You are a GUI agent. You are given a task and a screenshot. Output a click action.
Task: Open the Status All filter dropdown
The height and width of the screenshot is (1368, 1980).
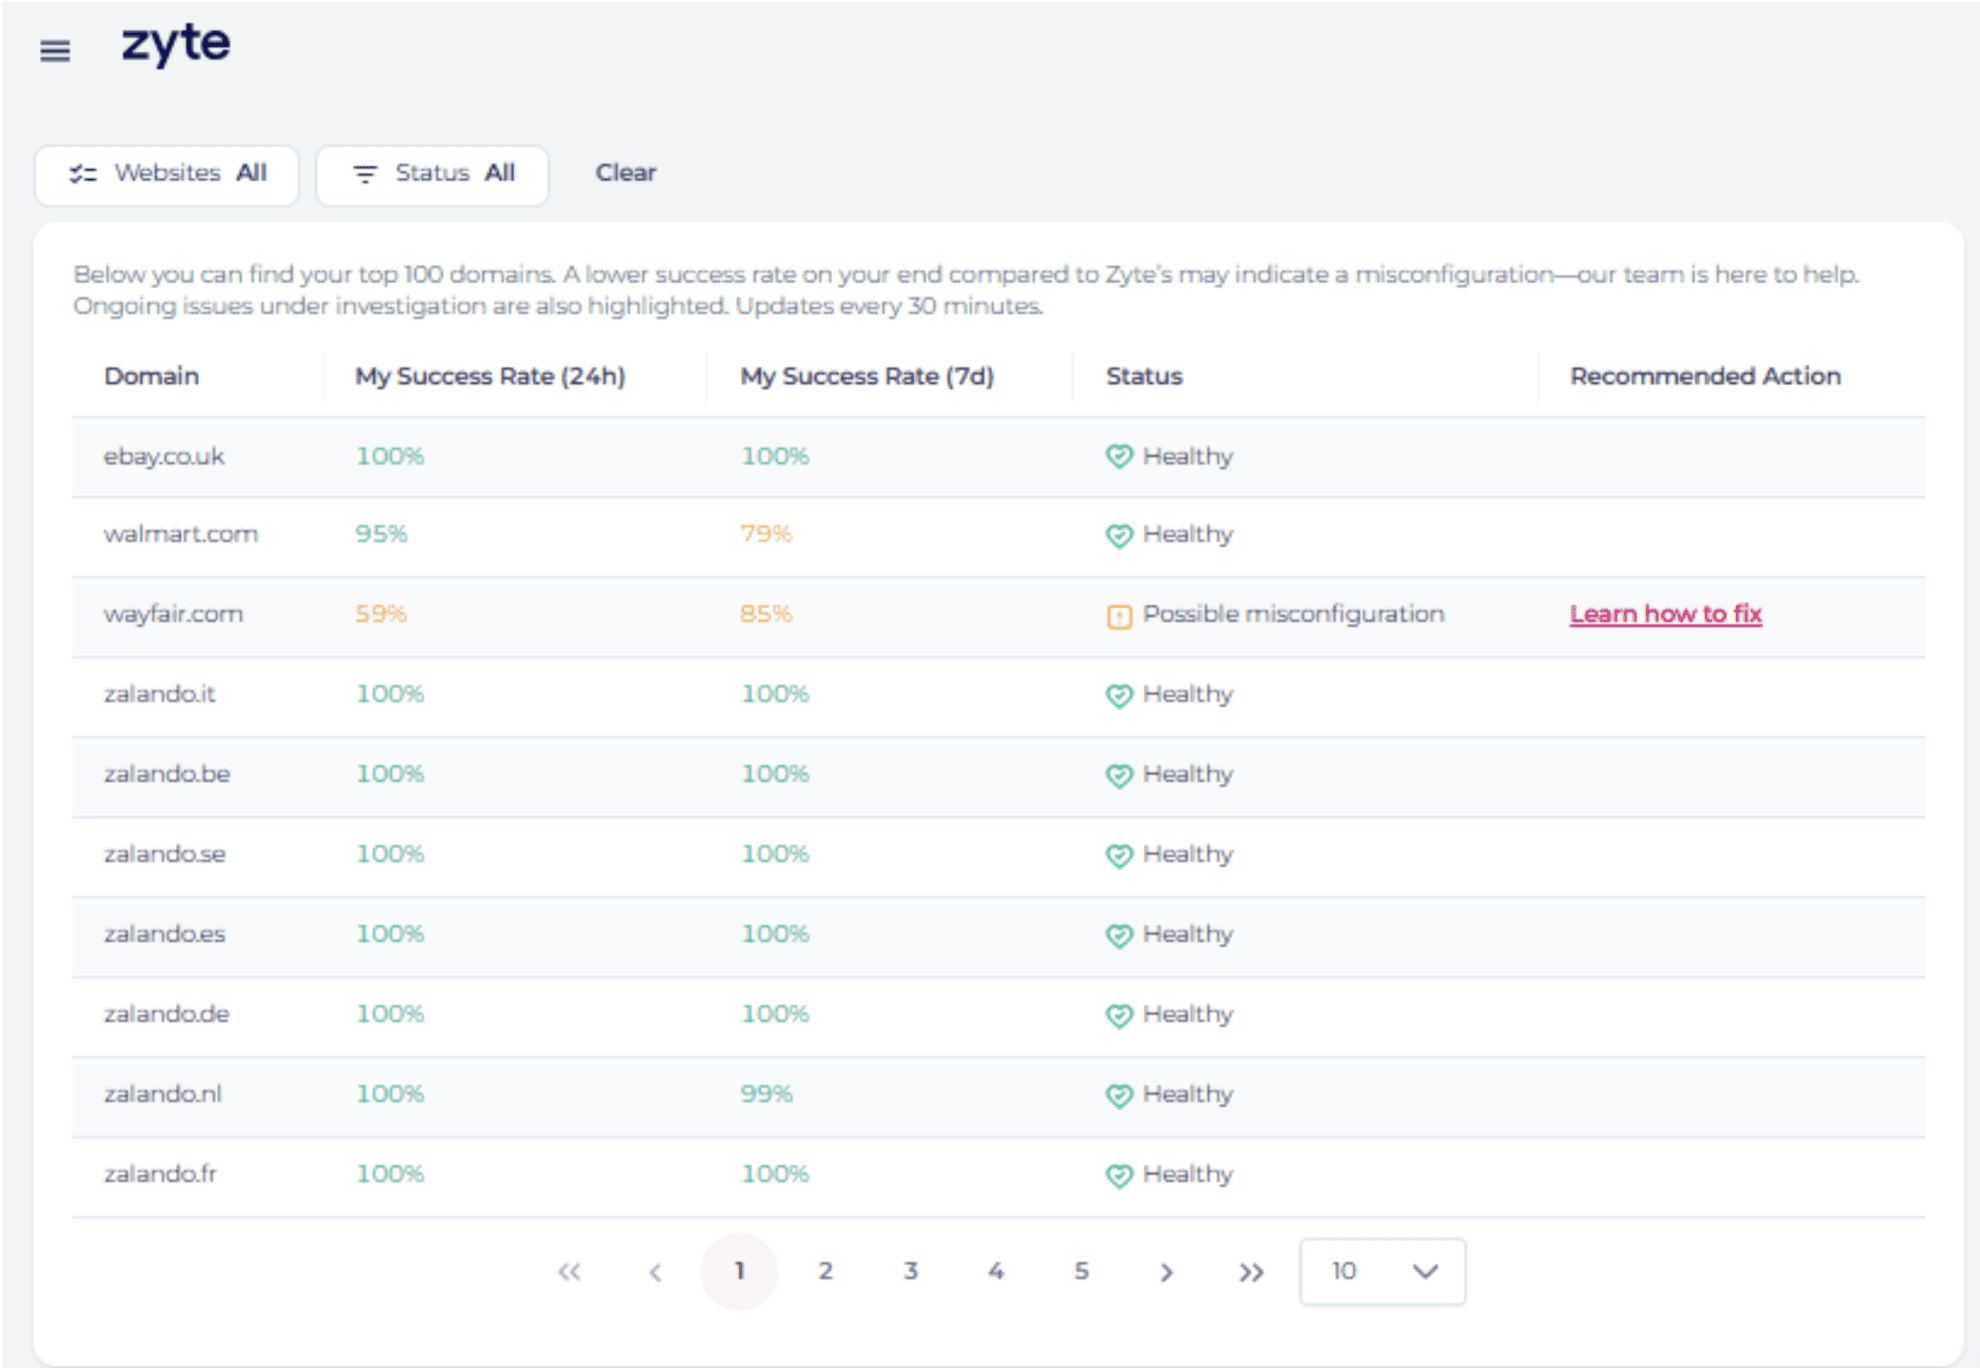click(432, 174)
